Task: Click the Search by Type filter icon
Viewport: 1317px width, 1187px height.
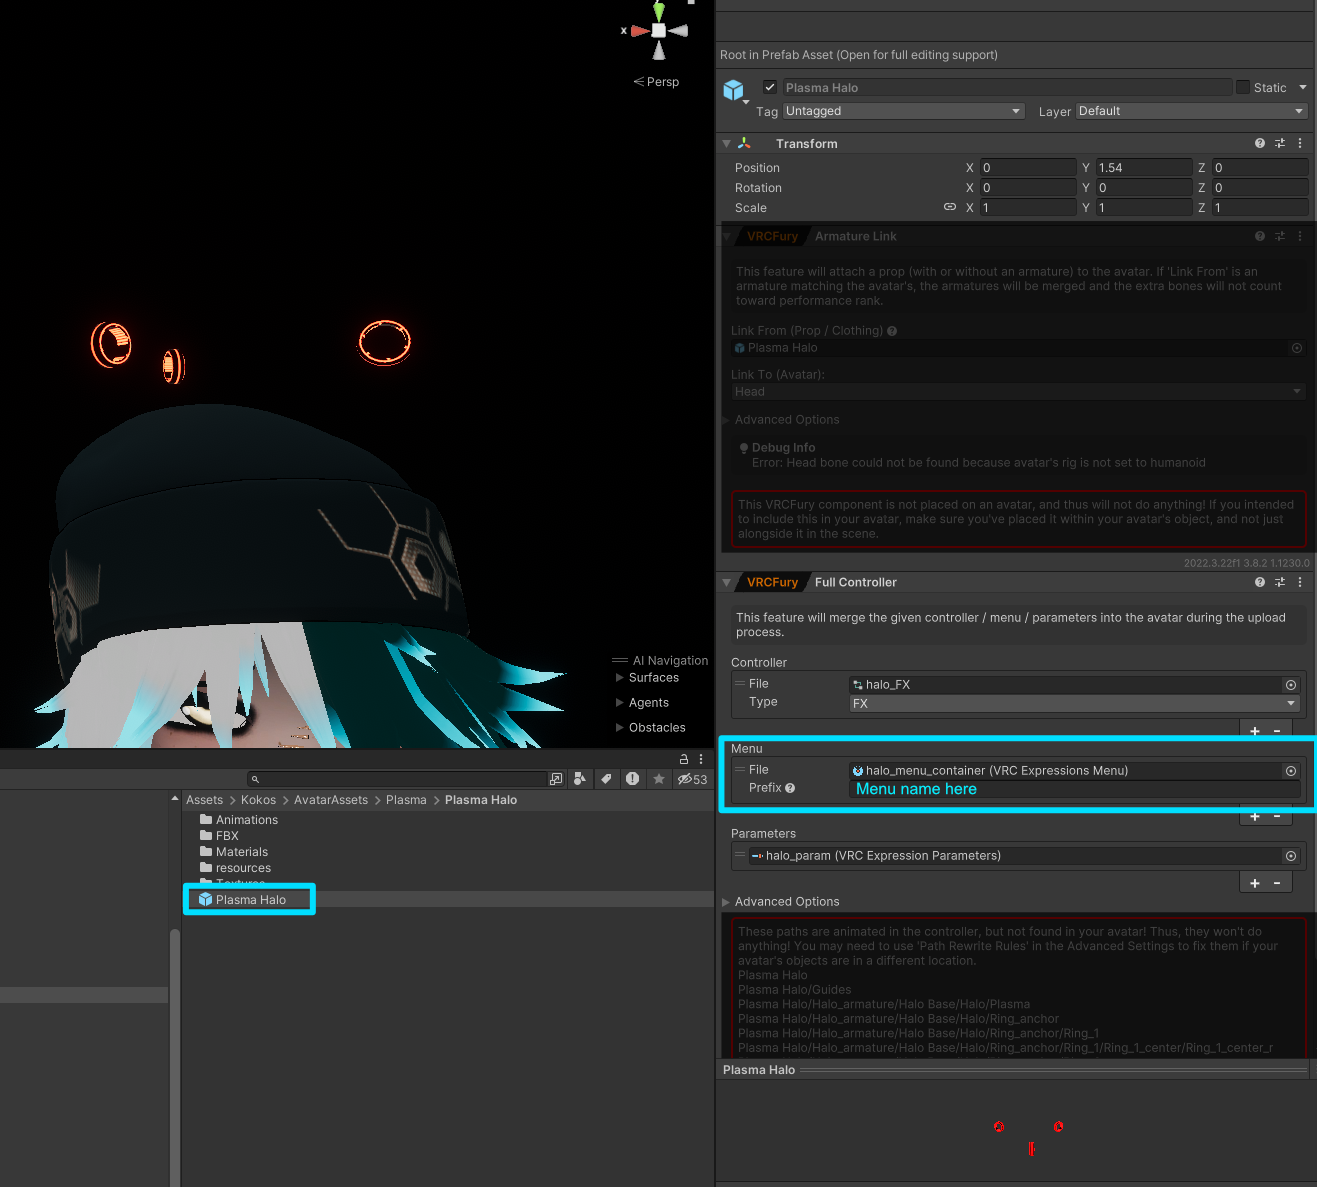Action: pos(580,779)
